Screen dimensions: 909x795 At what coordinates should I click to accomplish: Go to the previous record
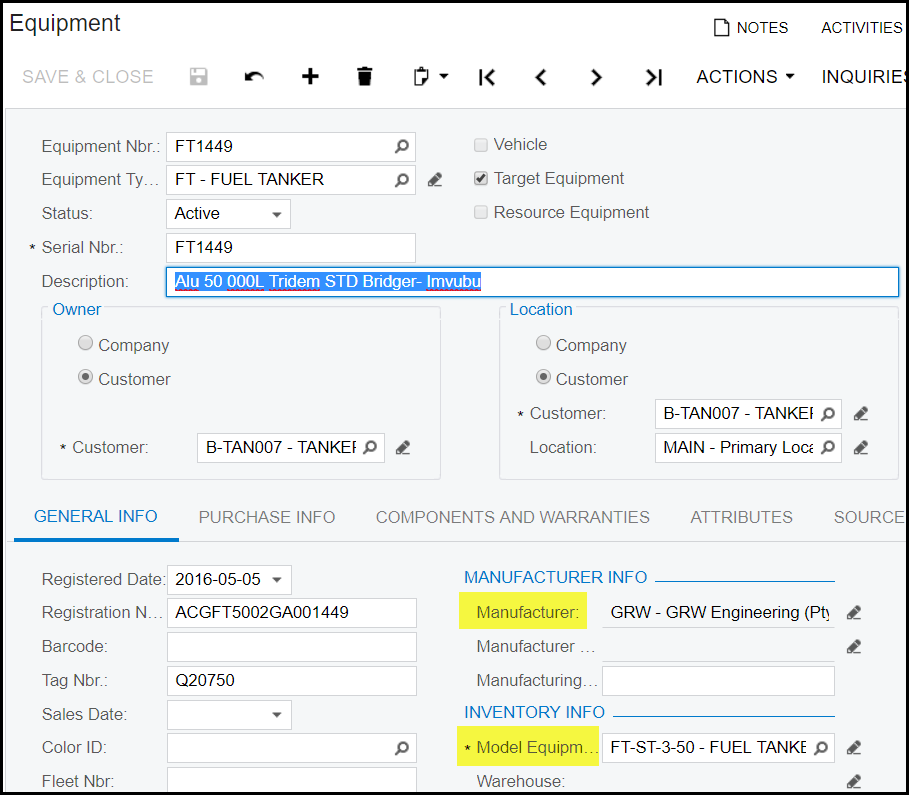[541, 77]
